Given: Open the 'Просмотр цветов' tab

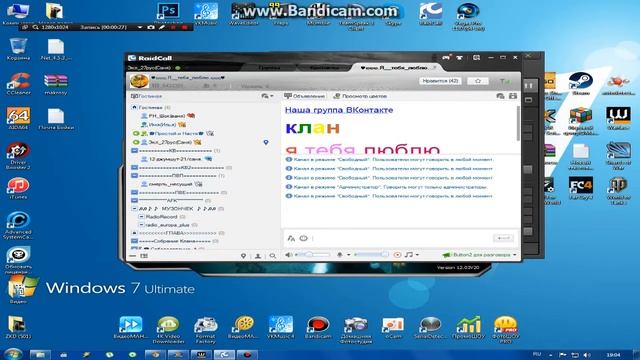Looking at the screenshot, I should [360, 96].
